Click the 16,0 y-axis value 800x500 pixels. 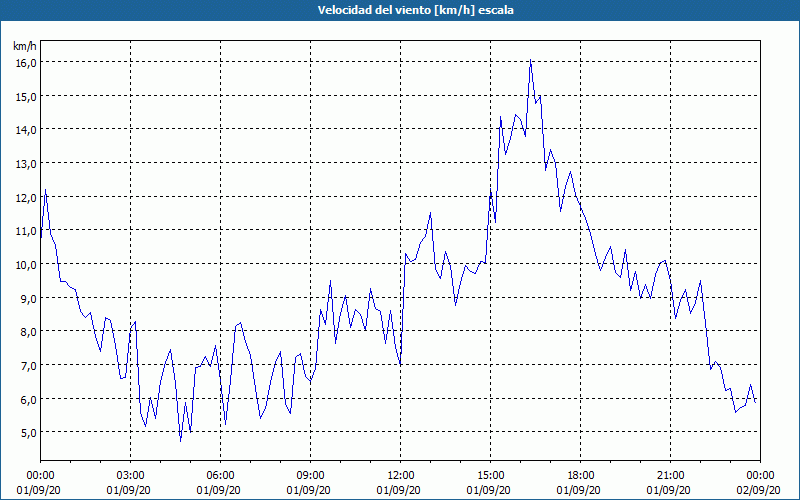point(27,62)
